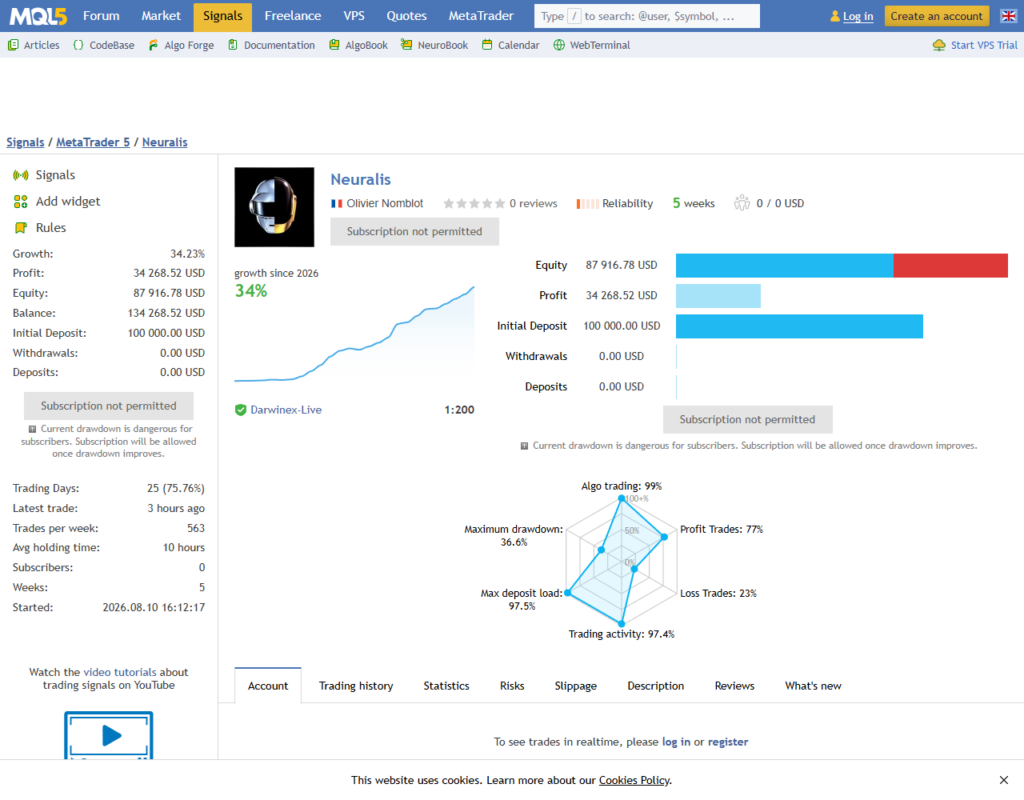Click the Algo Forge icon
Screen dimensions: 1024x800
click(153, 45)
